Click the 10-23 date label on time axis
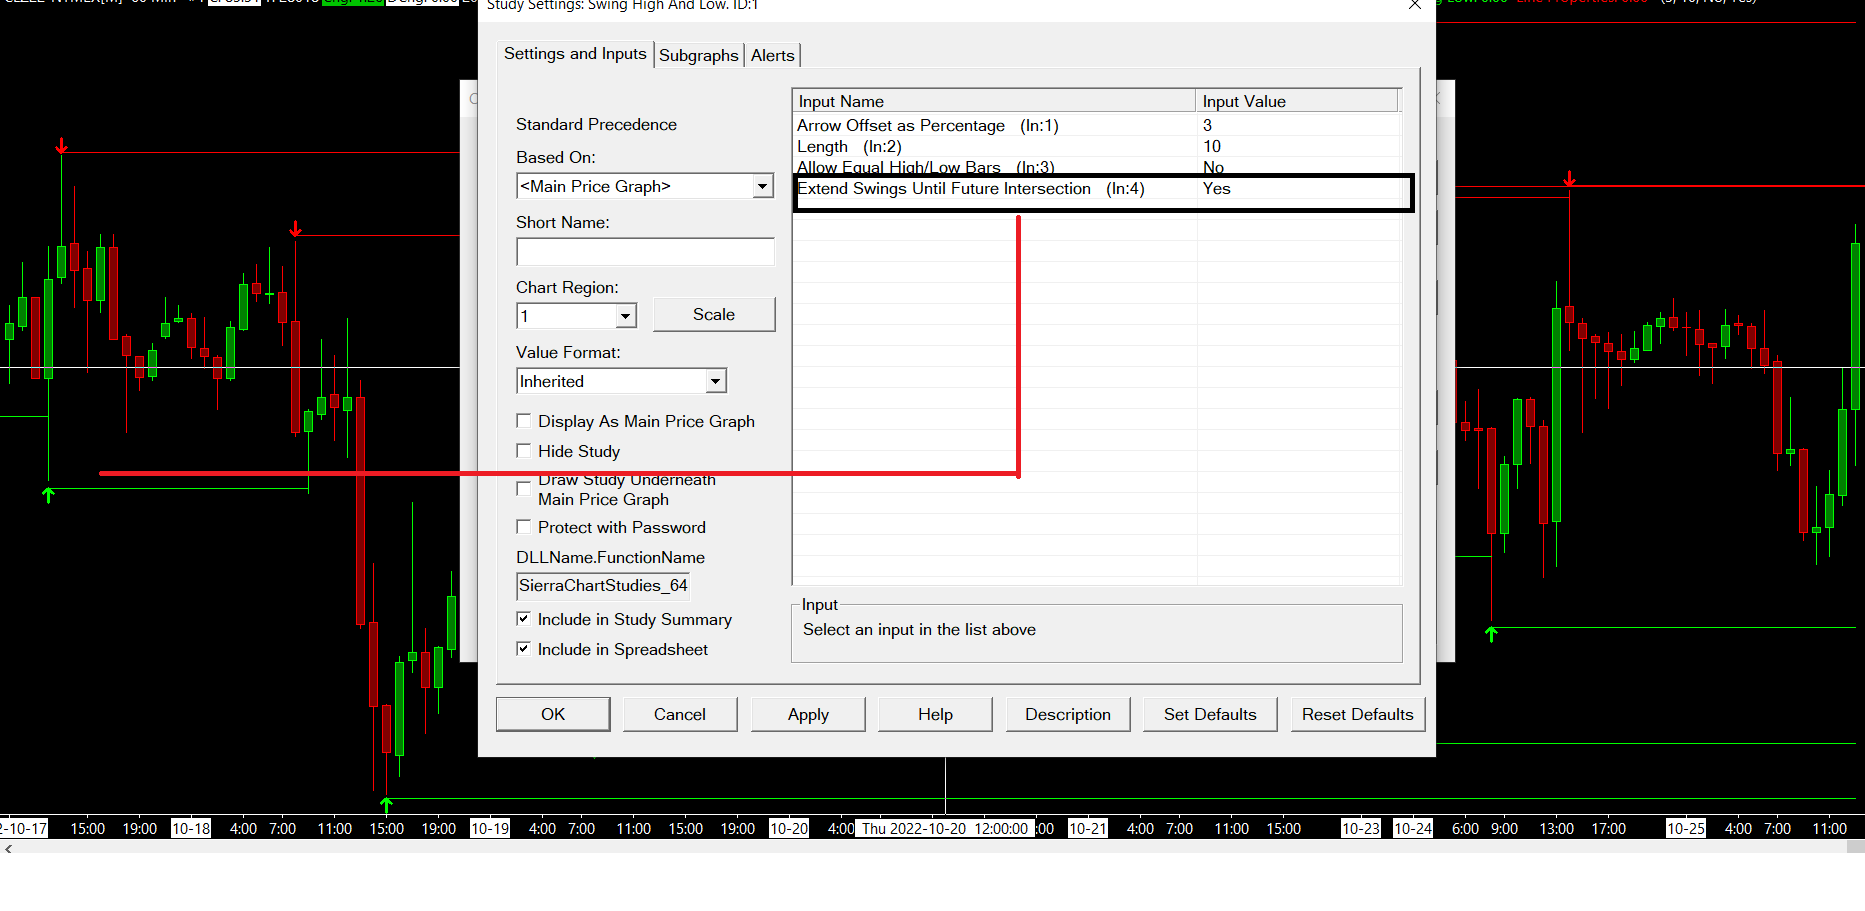1865x911 pixels. coord(1361,828)
